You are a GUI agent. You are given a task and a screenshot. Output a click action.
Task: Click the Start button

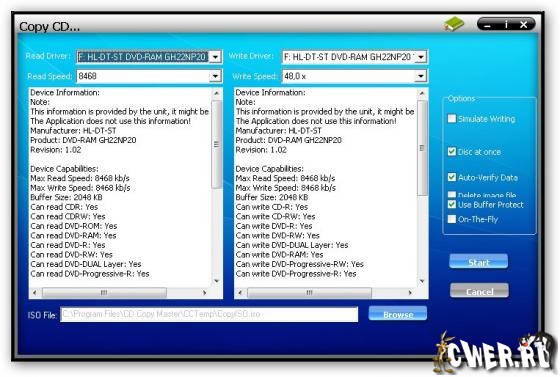[x=479, y=262]
